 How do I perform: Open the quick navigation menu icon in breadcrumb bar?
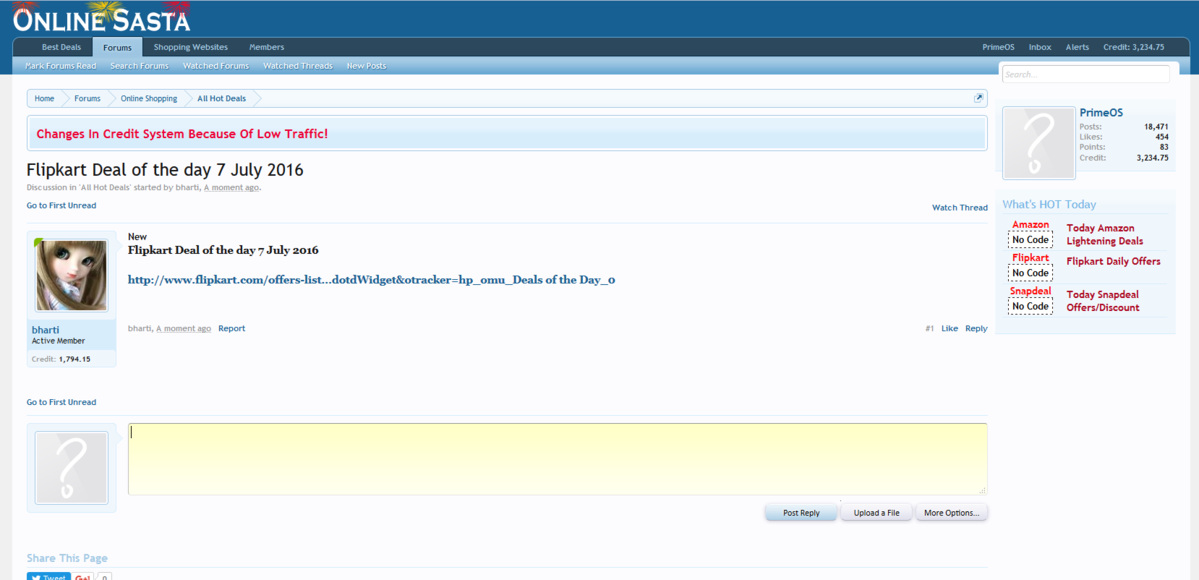click(978, 99)
